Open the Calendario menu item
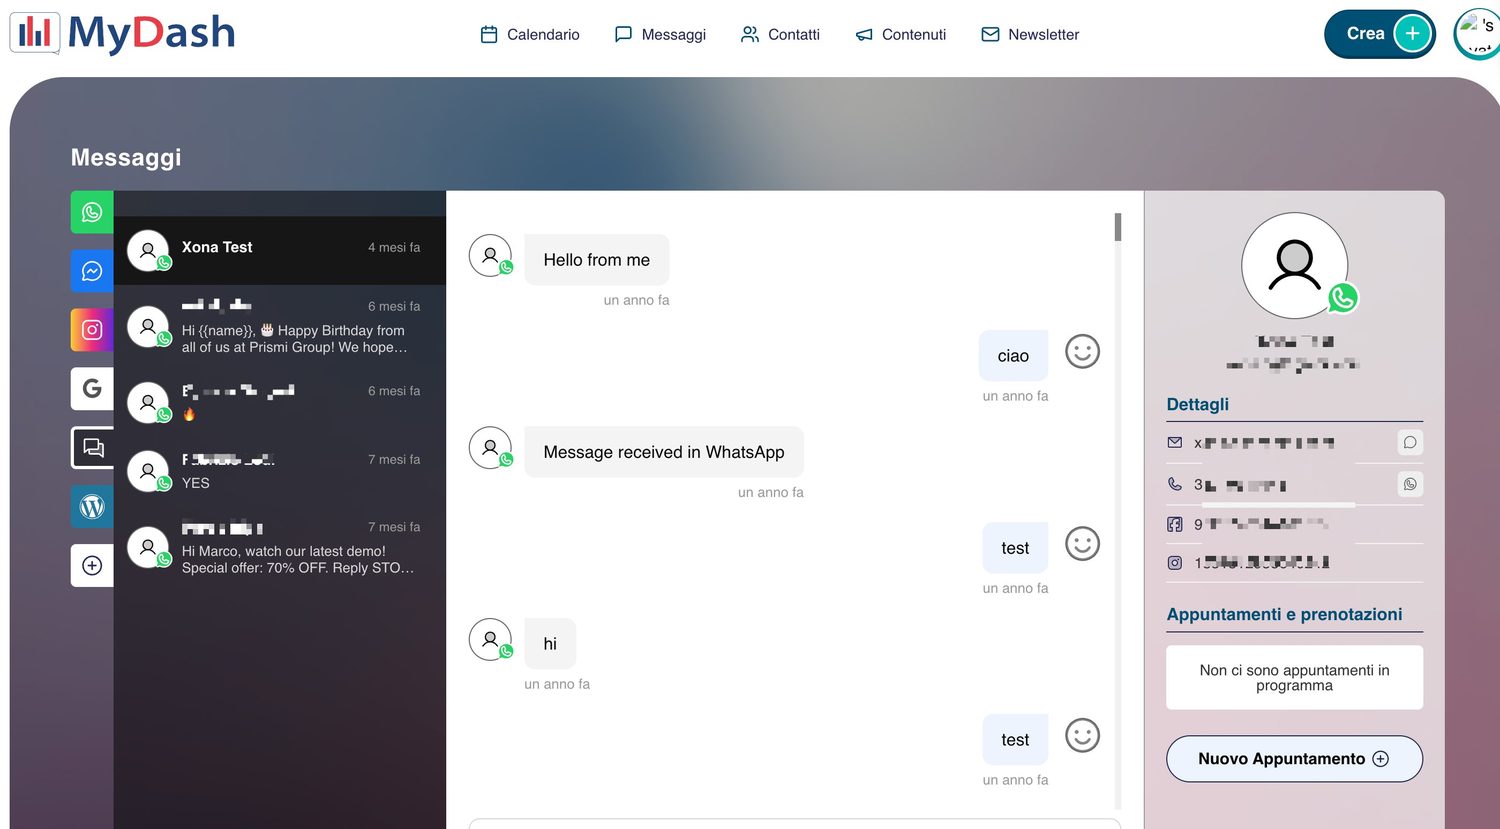Image resolution: width=1500 pixels, height=829 pixels. coord(530,34)
